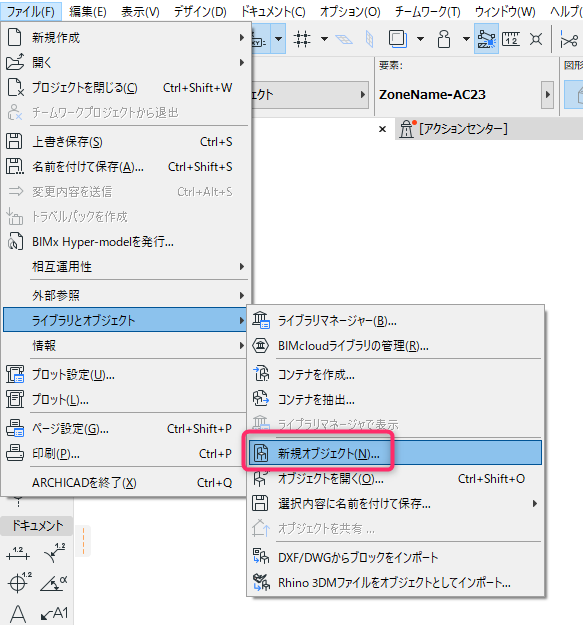The height and width of the screenshot is (625, 583).
Task: Open the grid snap dropdown arrow
Action: (324, 39)
